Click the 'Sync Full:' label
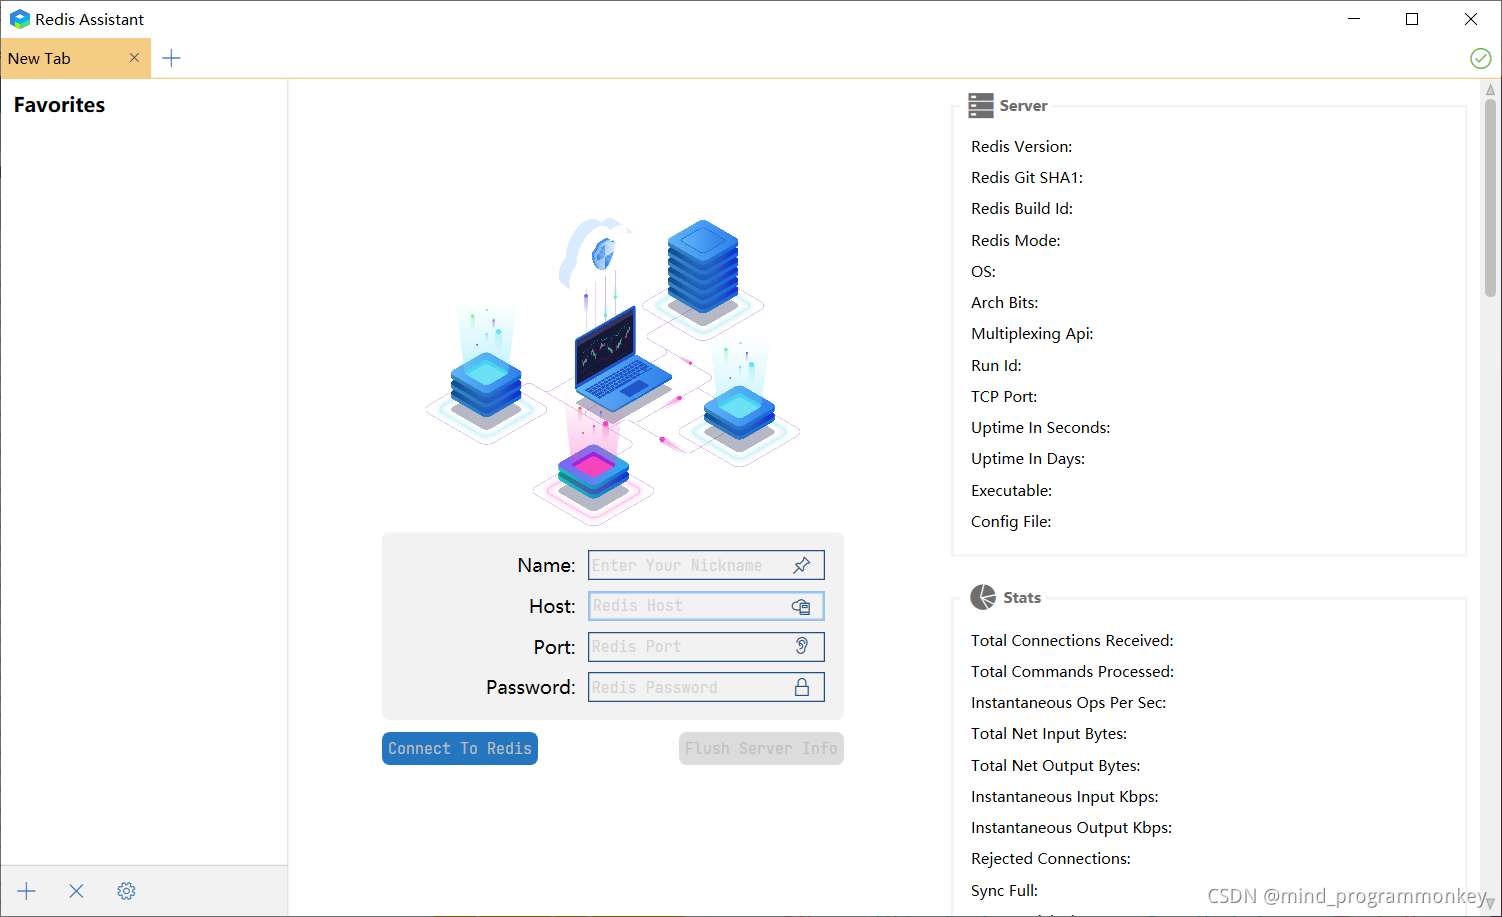The width and height of the screenshot is (1502, 917). tap(1005, 891)
